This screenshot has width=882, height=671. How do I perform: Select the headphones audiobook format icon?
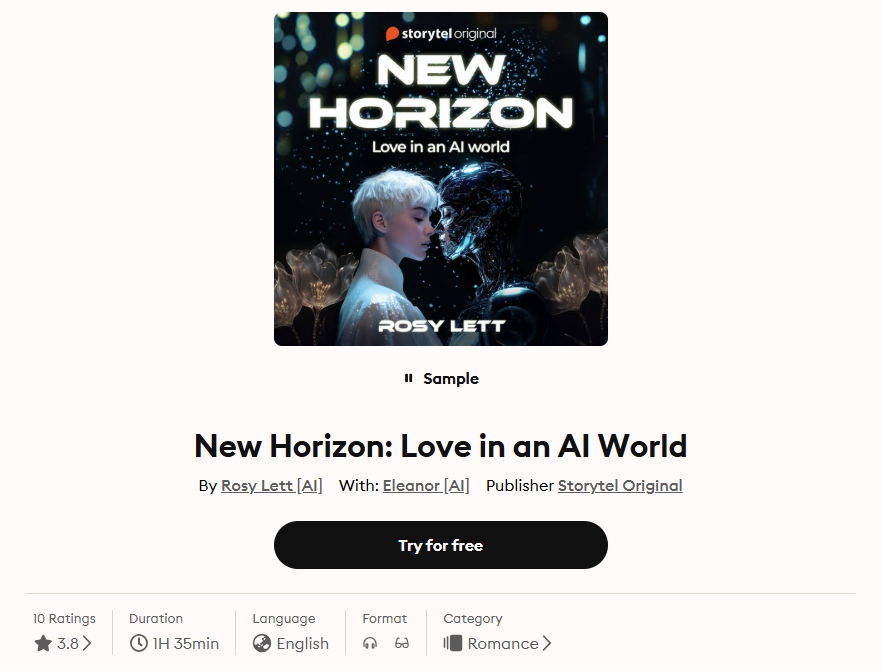pyautogui.click(x=370, y=643)
